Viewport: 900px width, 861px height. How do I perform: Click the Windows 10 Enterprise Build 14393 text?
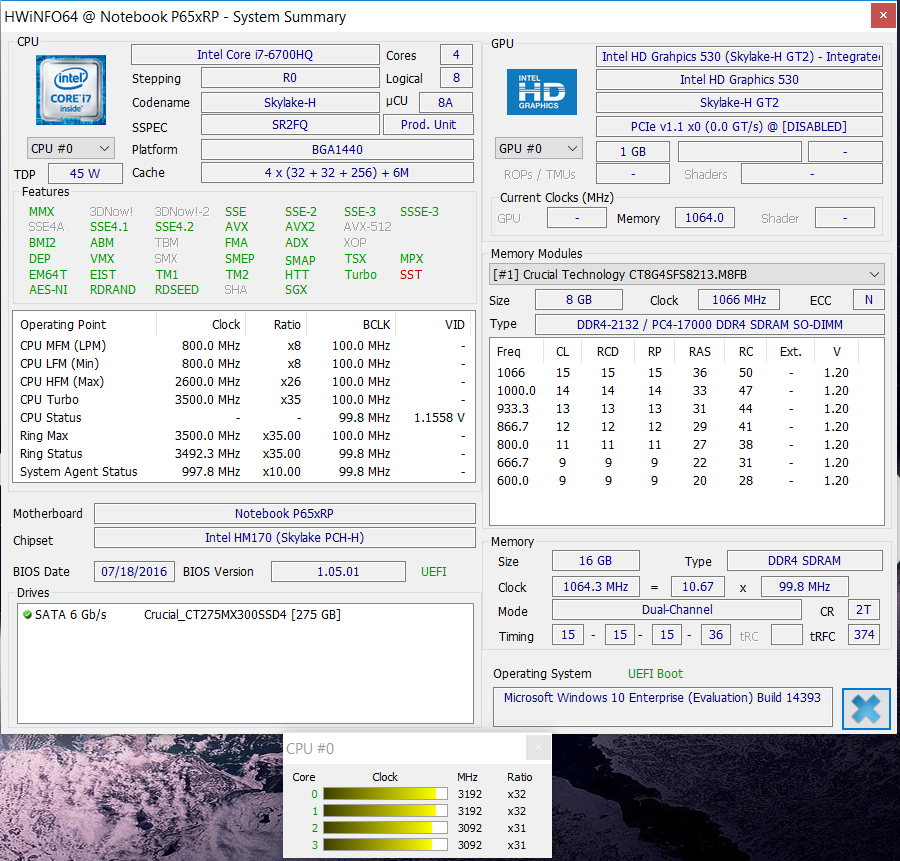pos(662,698)
